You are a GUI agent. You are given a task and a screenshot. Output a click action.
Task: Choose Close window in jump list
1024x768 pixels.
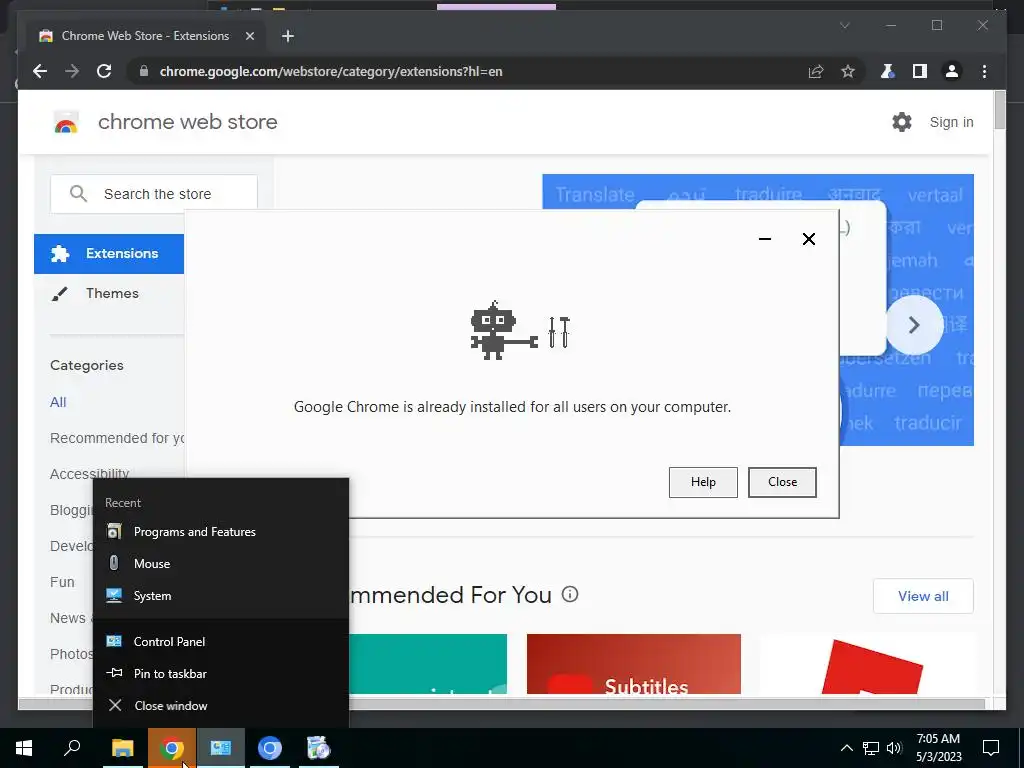pyautogui.click(x=221, y=705)
